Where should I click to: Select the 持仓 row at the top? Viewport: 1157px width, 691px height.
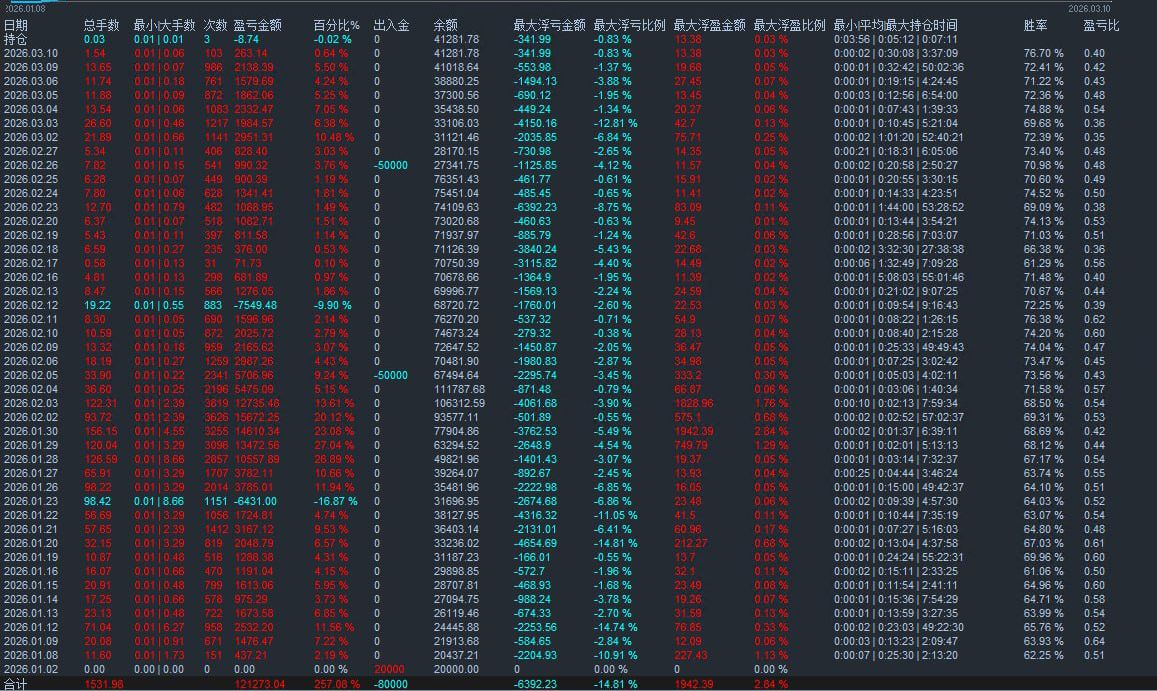pyautogui.click(x=18, y=38)
